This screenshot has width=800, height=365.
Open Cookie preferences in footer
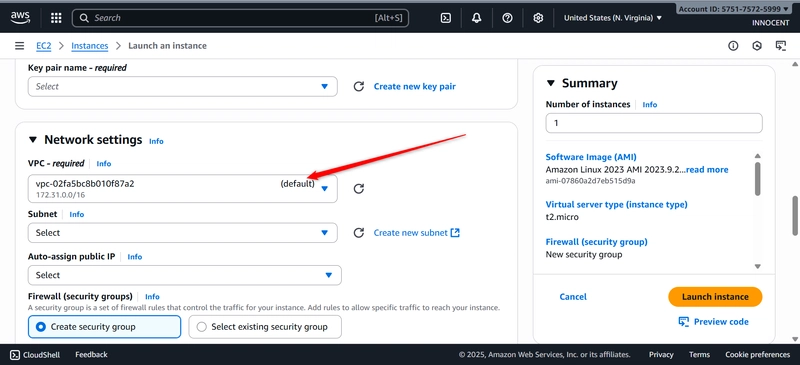[758, 354]
